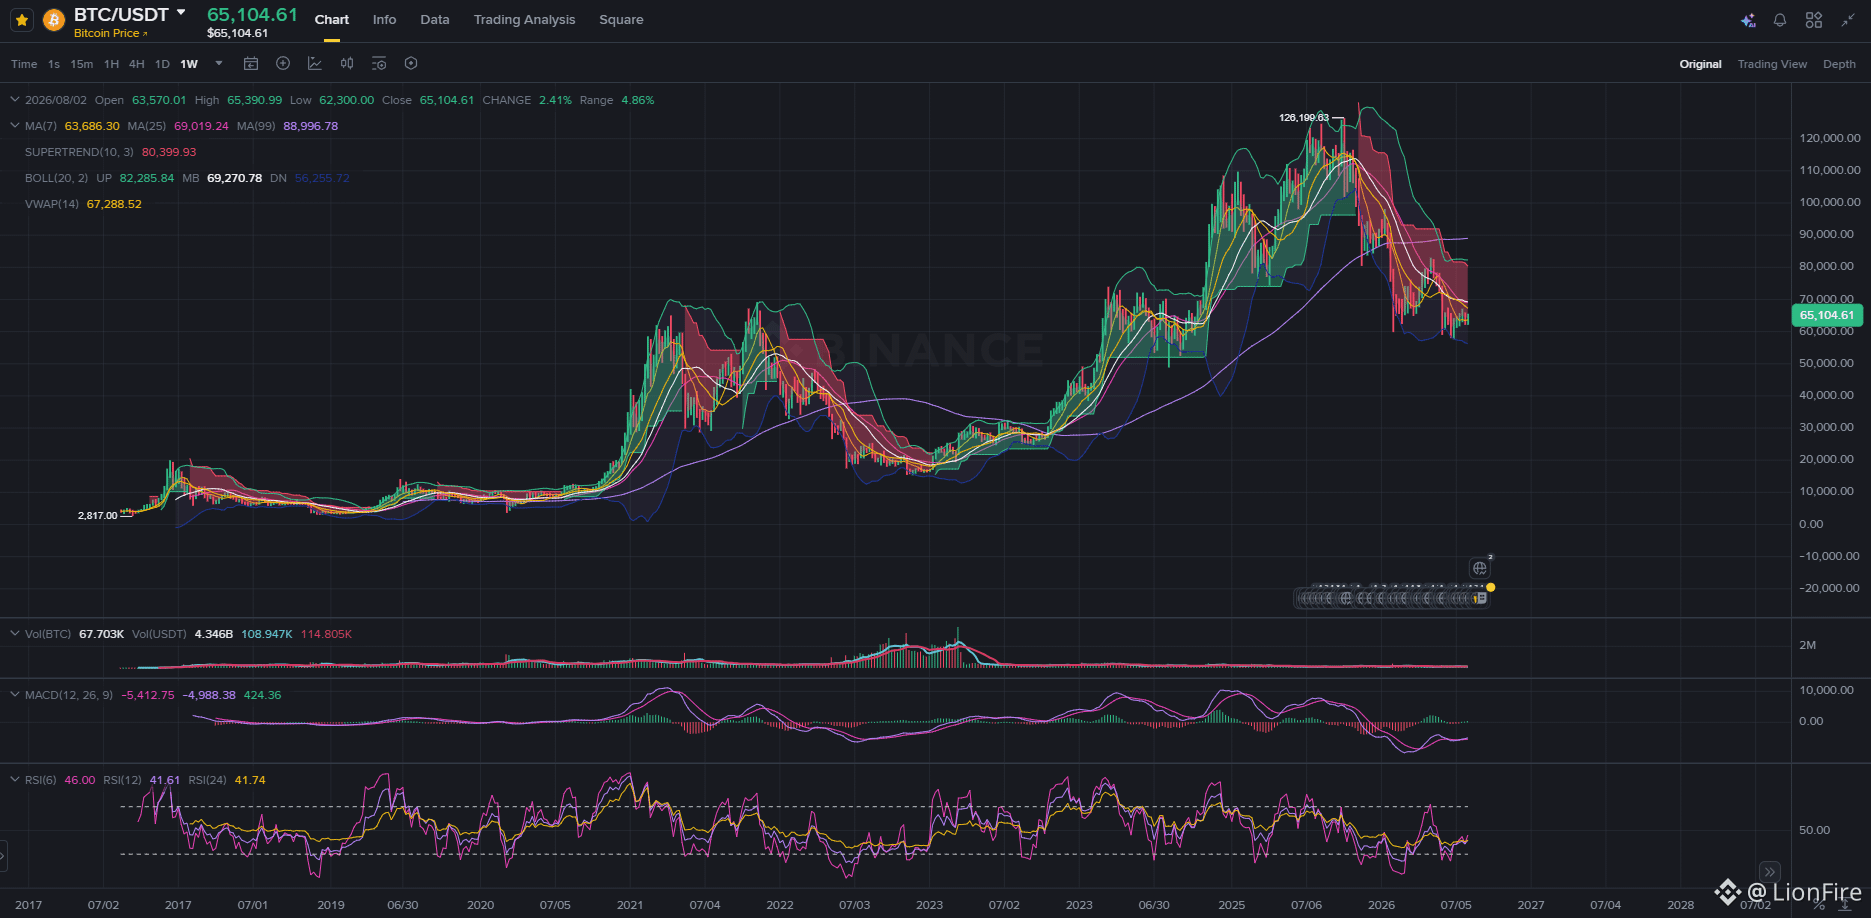This screenshot has width=1871, height=918.
Task: Open the price alert bell icon
Action: pyautogui.click(x=1780, y=20)
